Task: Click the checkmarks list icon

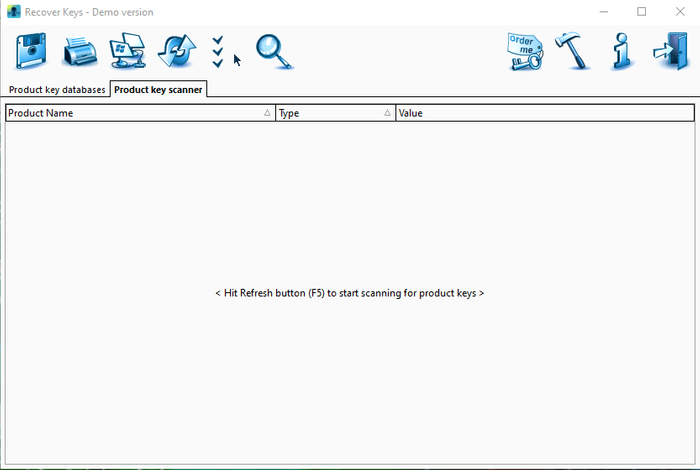Action: click(x=218, y=51)
